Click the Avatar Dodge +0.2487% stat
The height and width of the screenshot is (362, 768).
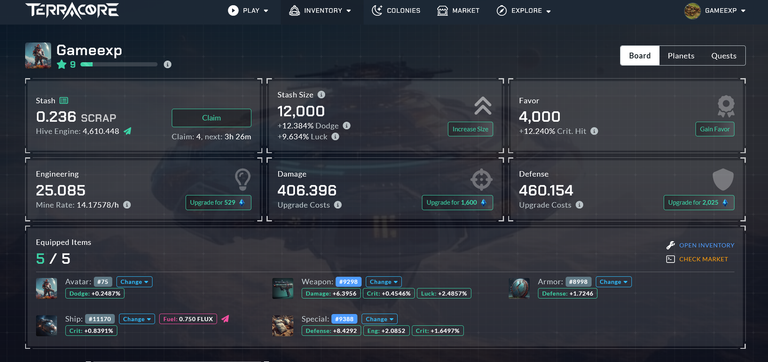coord(95,293)
